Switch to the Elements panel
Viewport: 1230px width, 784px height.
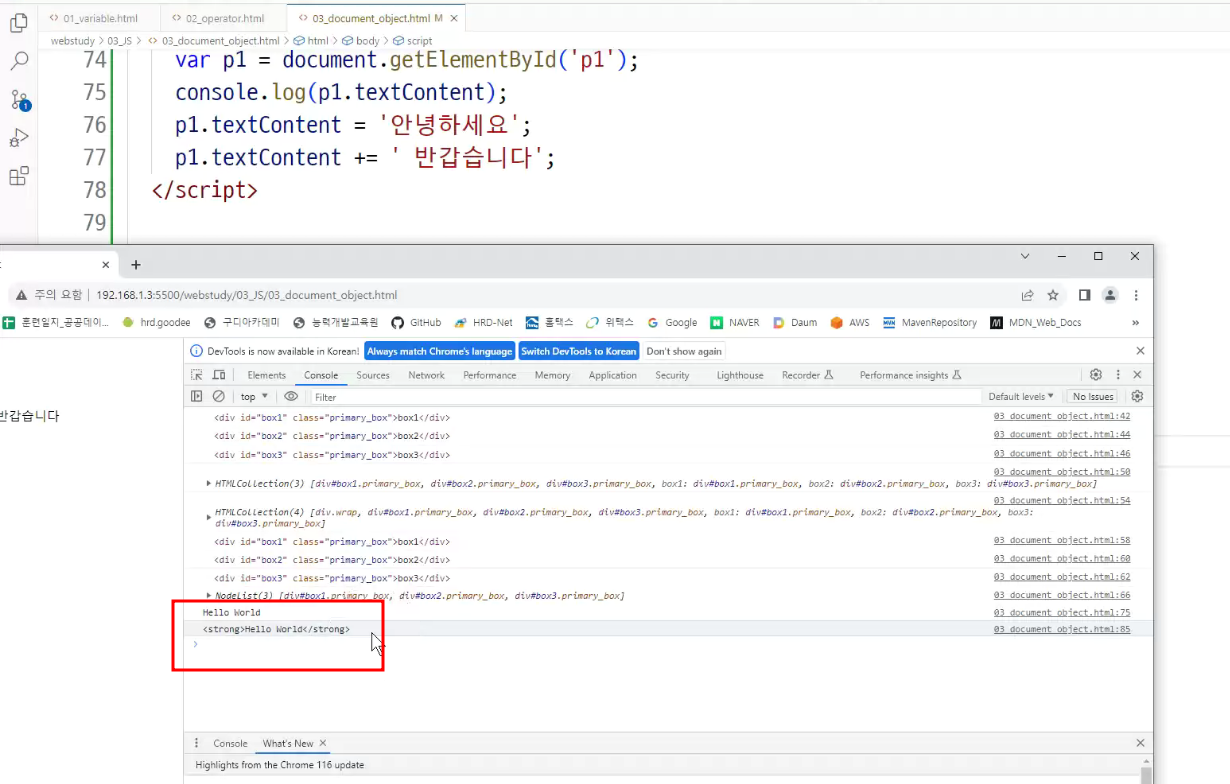click(267, 375)
